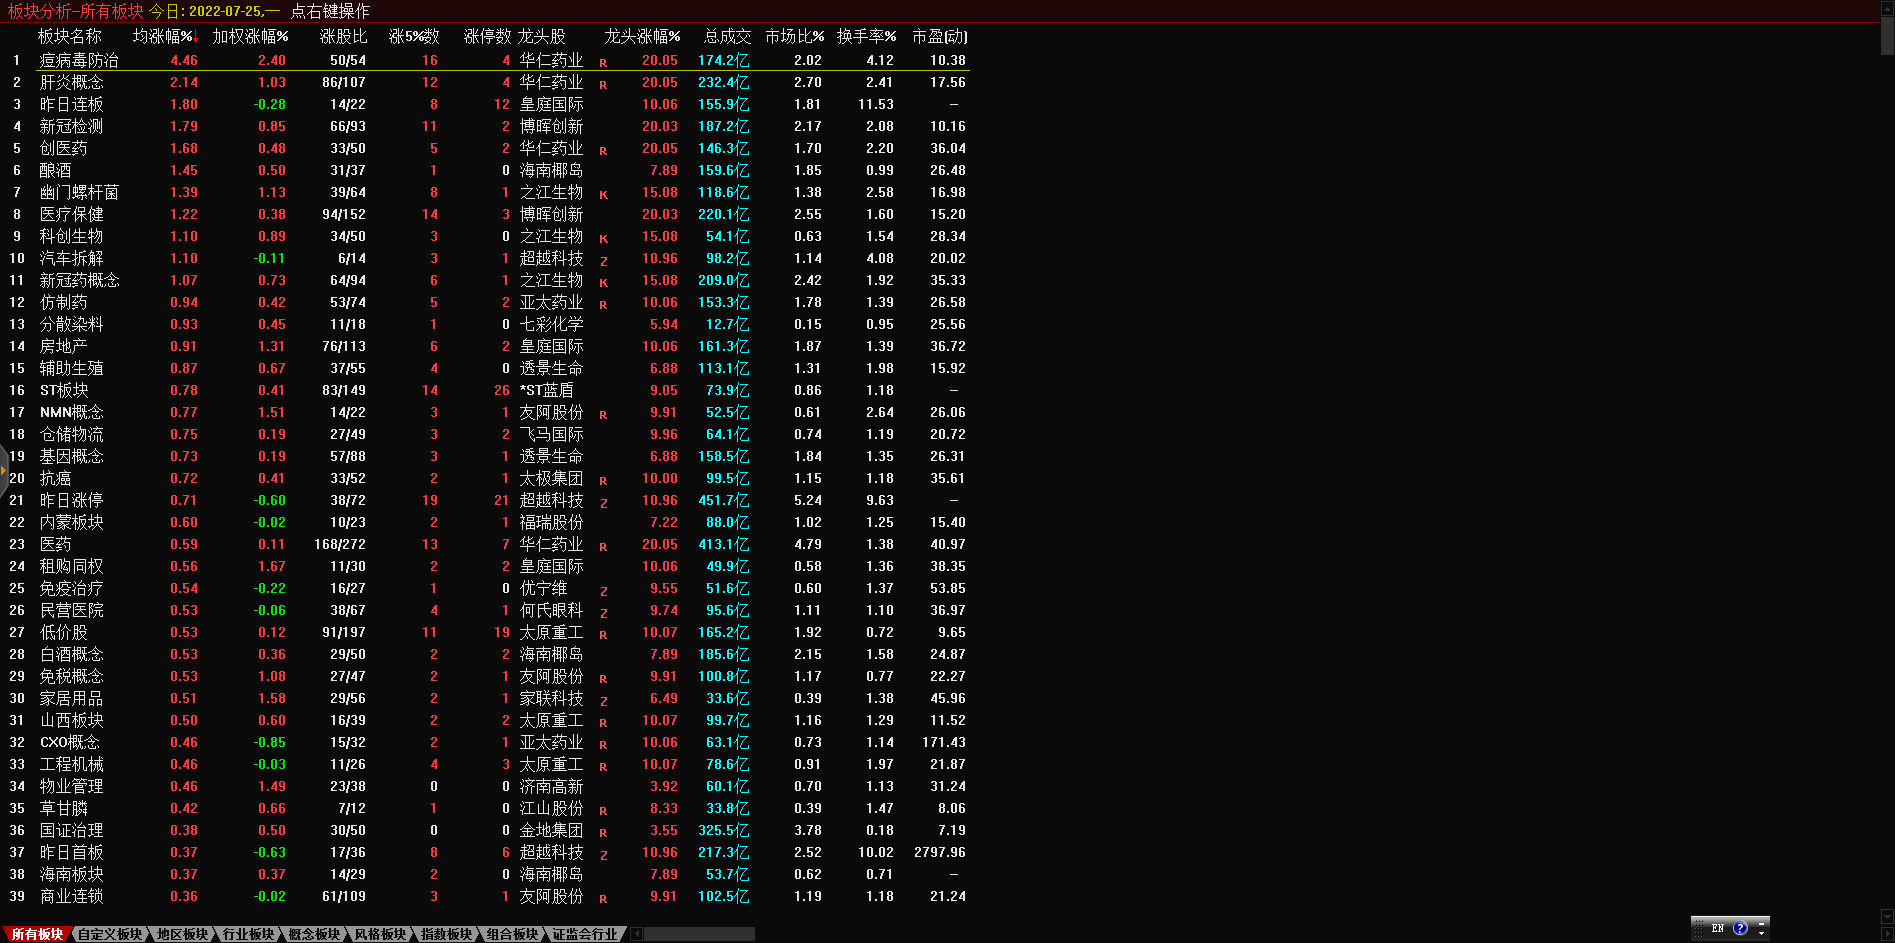Select the 证监会行业 tab
Screen dimensions: 1895x943
coord(585,934)
